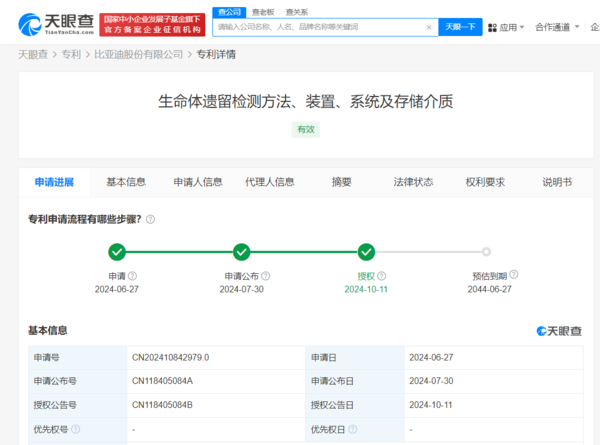Switch to the 代理人信息 tab
This screenshot has width=600, height=445.
(270, 182)
